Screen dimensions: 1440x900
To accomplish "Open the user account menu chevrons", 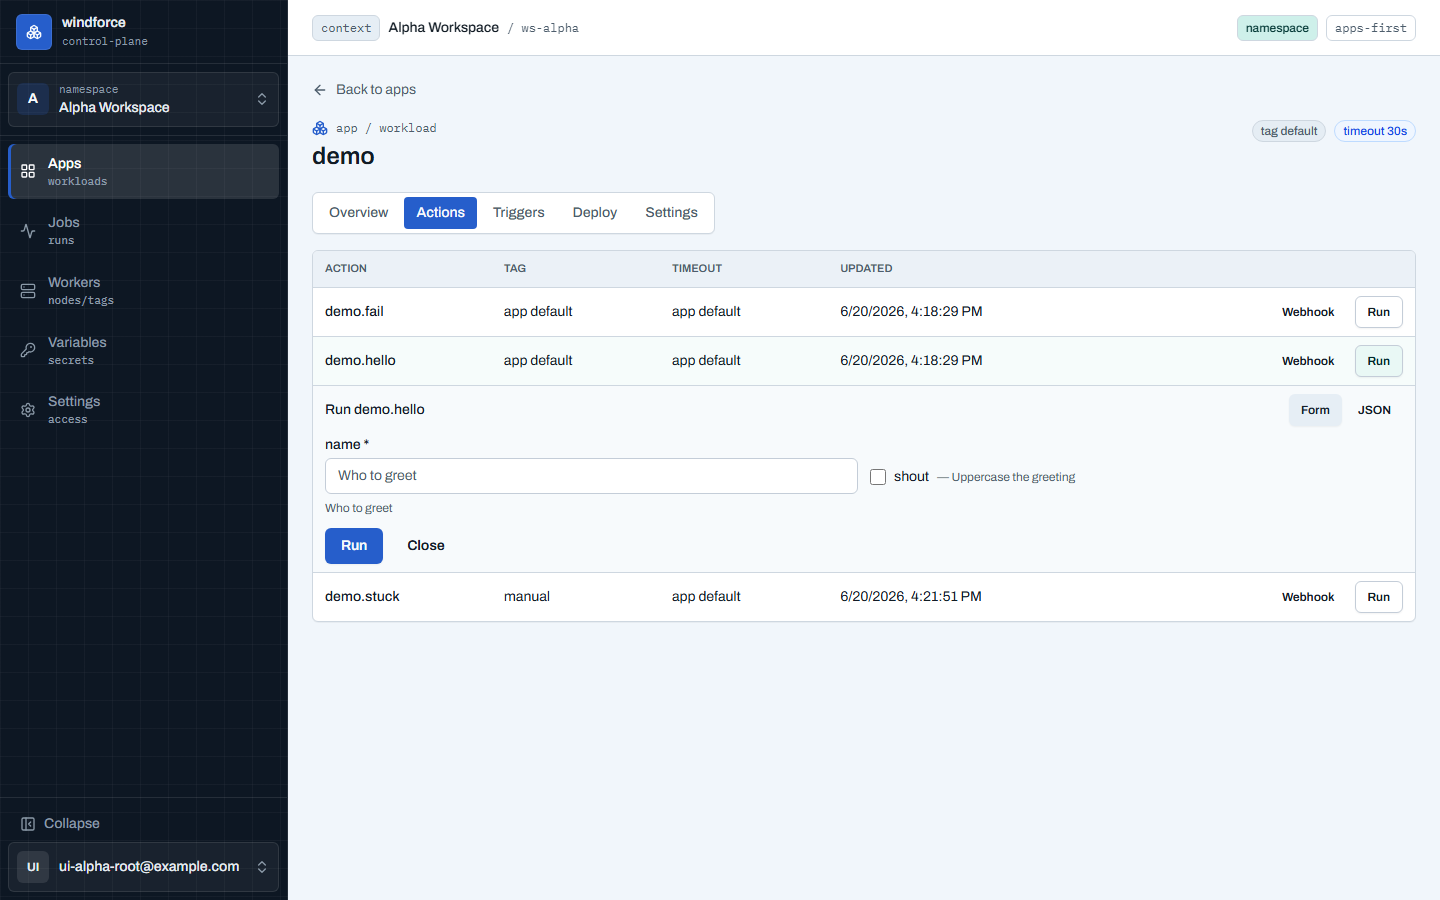I will pos(262,867).
